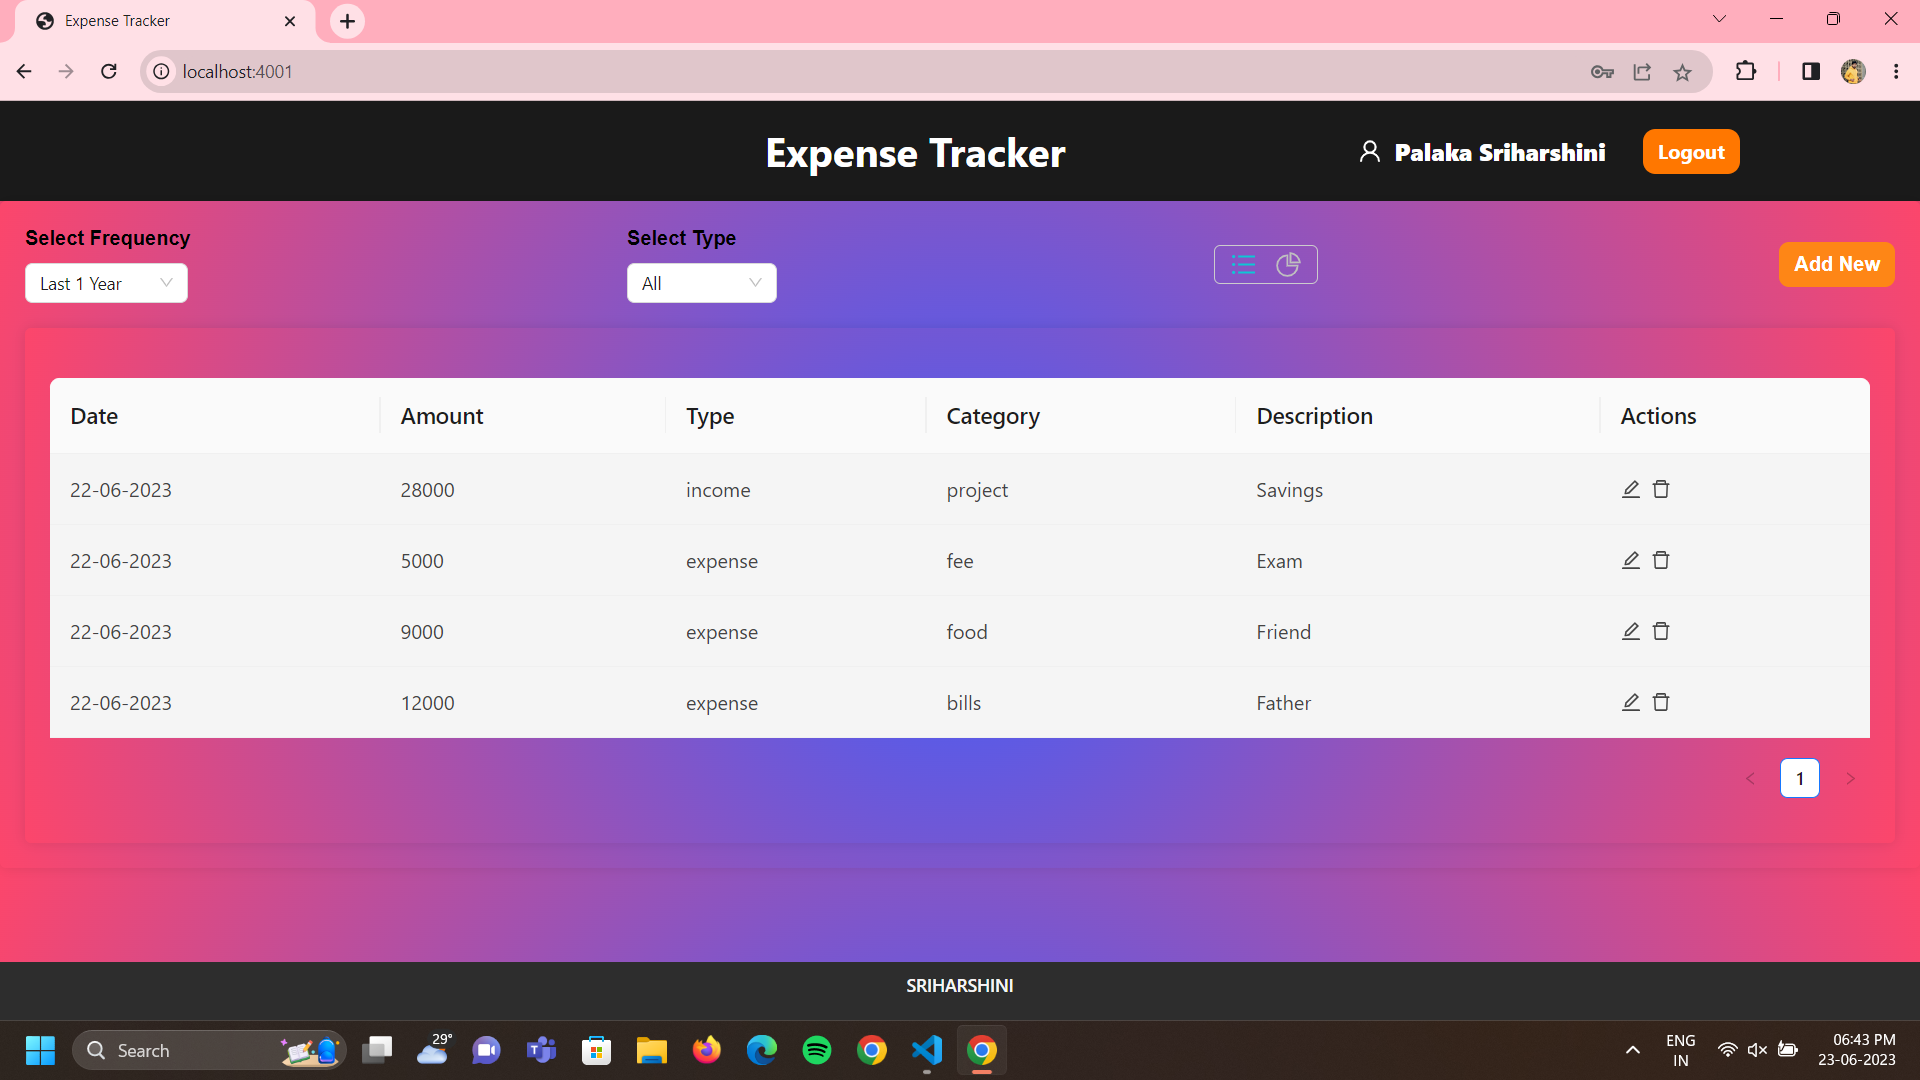The height and width of the screenshot is (1080, 1920).
Task: Edit the 28000 income transaction
Action: [x=1631, y=489]
